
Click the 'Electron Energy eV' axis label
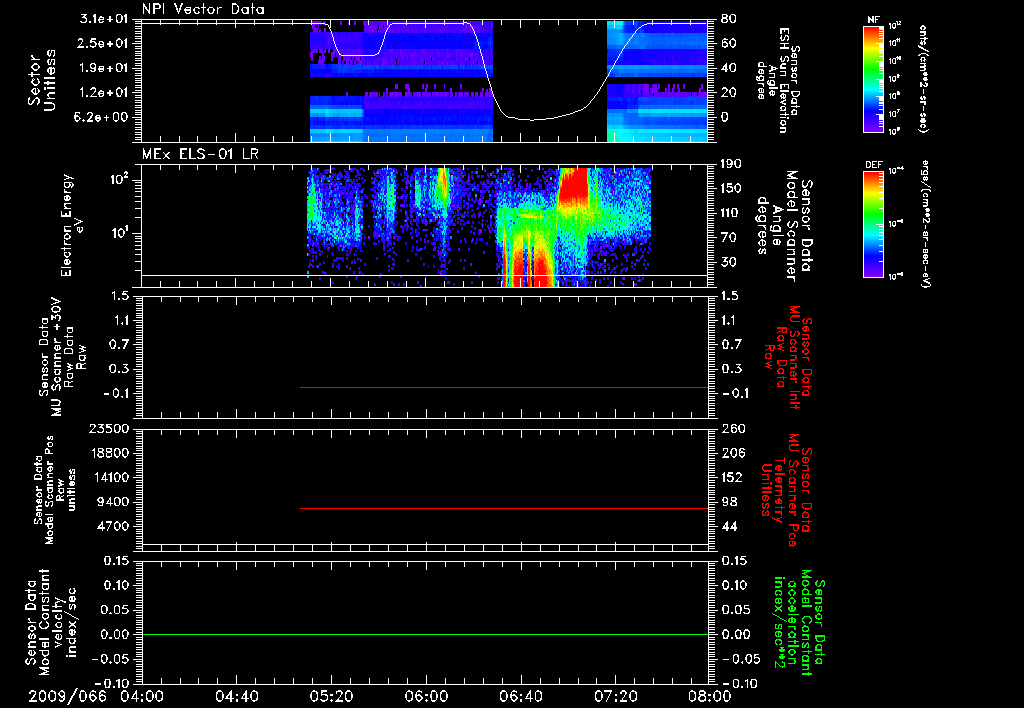[x=72, y=225]
